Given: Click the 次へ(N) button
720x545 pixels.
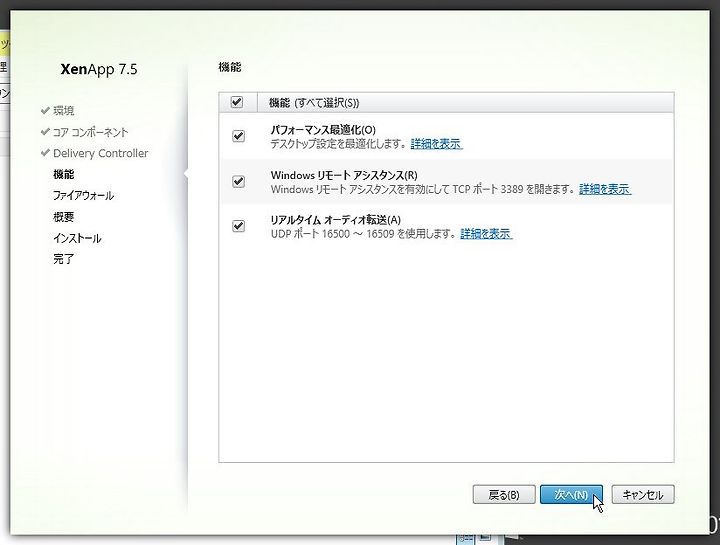Looking at the screenshot, I should click(571, 494).
